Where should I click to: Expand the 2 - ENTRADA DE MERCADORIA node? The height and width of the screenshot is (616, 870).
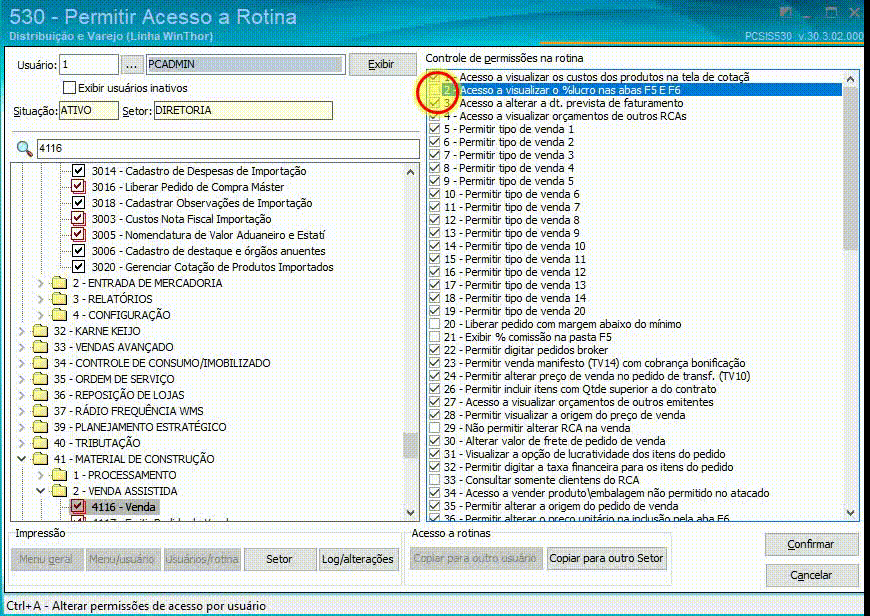coord(41,283)
